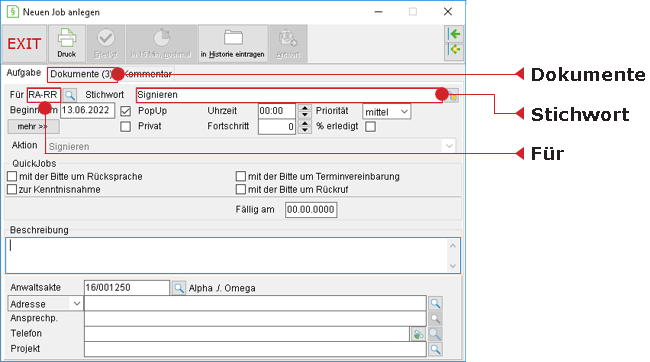Open the Aktion dropdown showing Signieren
The width and height of the screenshot is (650, 362).
pyautogui.click(x=252, y=146)
